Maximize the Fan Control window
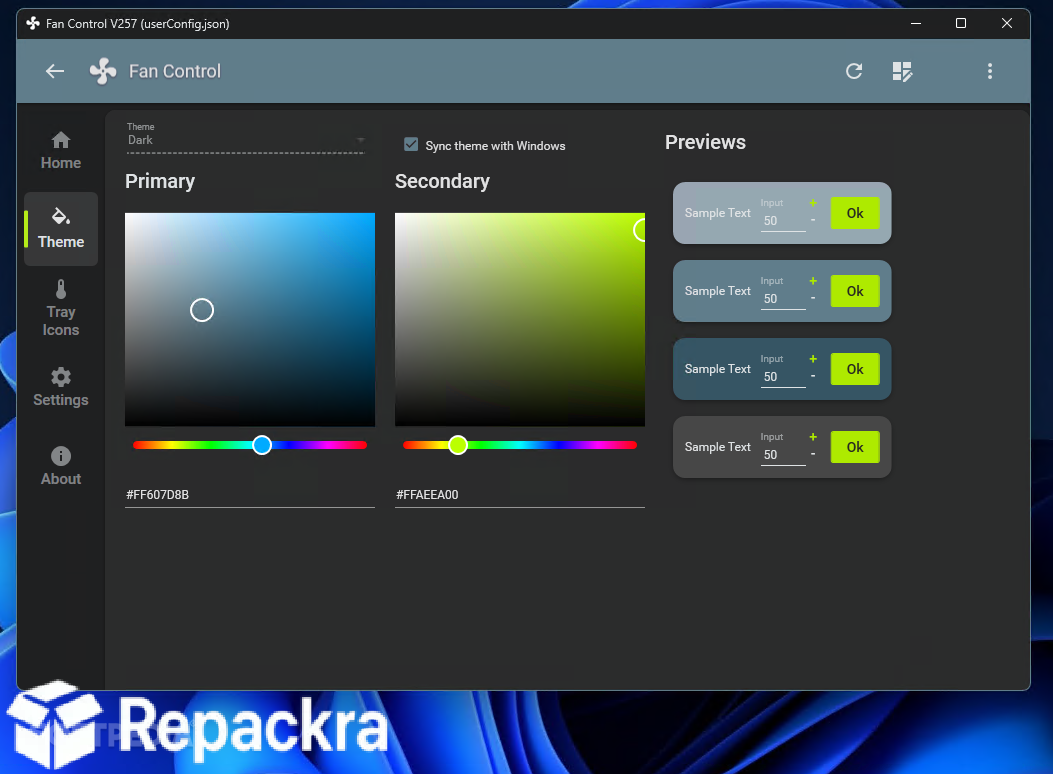The height and width of the screenshot is (774, 1053). (961, 23)
